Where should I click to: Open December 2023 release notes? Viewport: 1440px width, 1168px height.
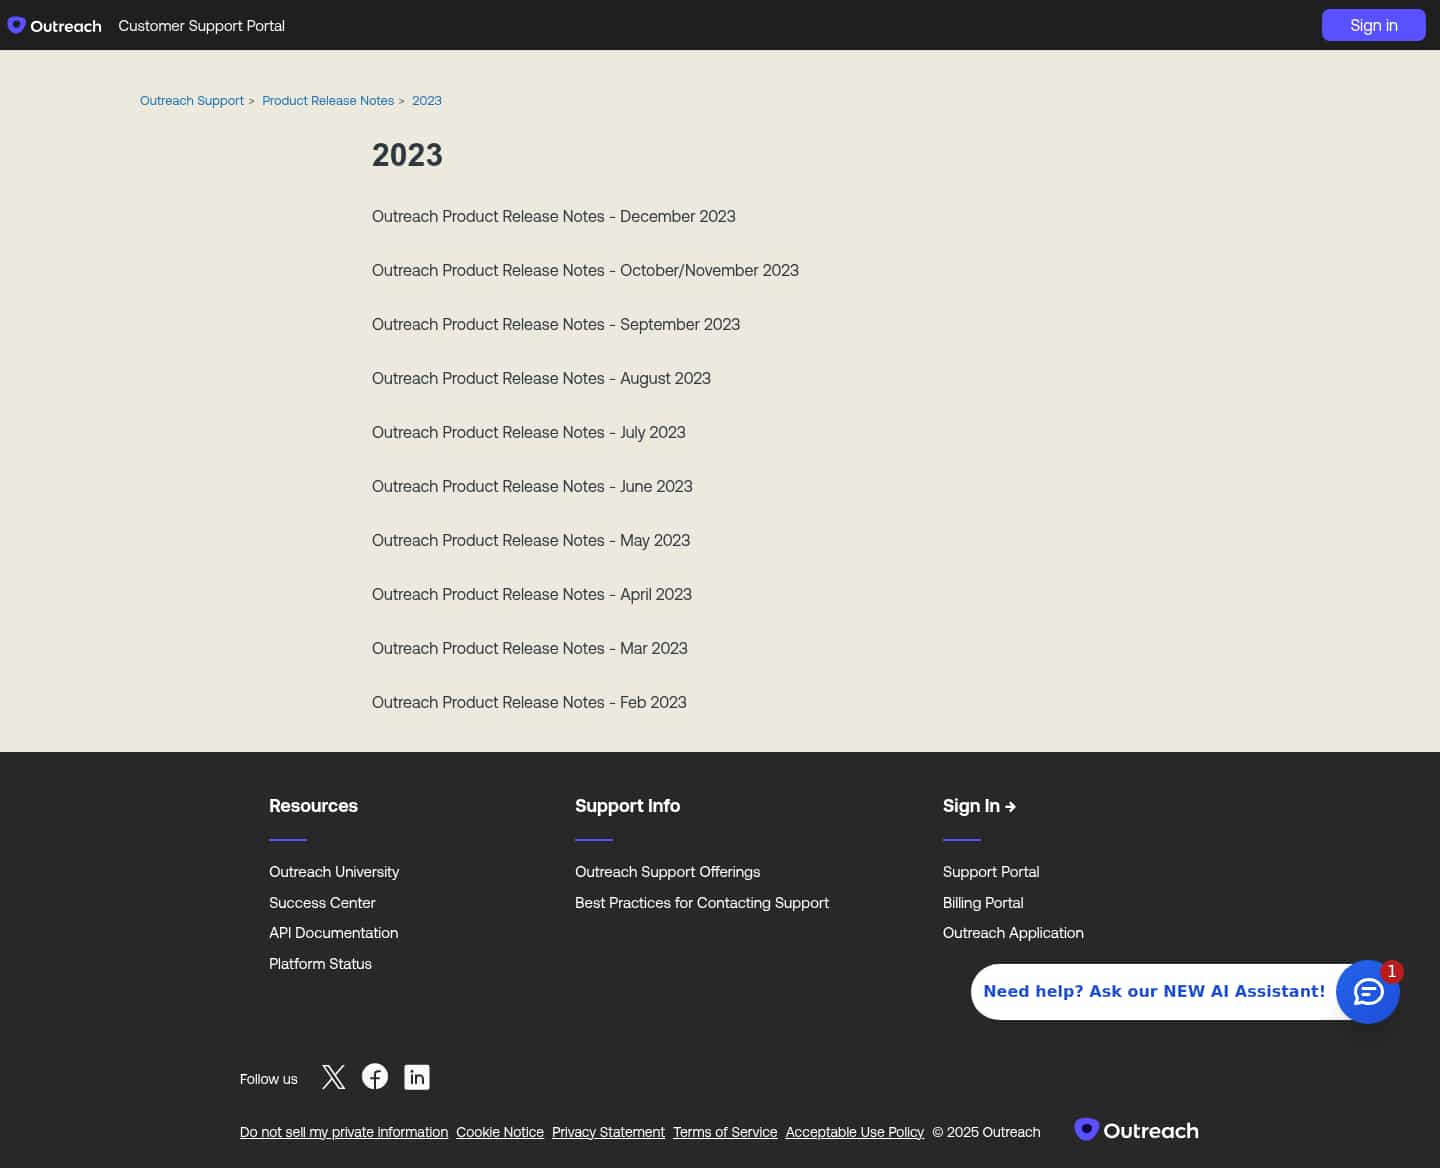[554, 216]
